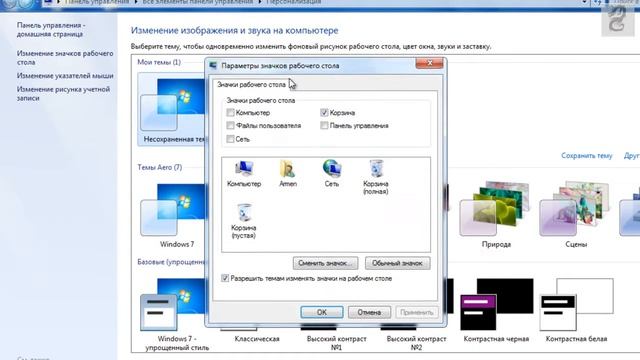The height and width of the screenshot is (360, 640).
Task: Click the Мои темы (1) heading
Action: point(159,62)
